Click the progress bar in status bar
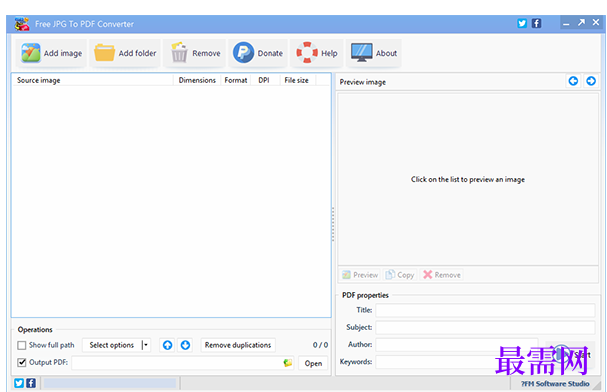The height and width of the screenshot is (392, 607). click(x=110, y=383)
